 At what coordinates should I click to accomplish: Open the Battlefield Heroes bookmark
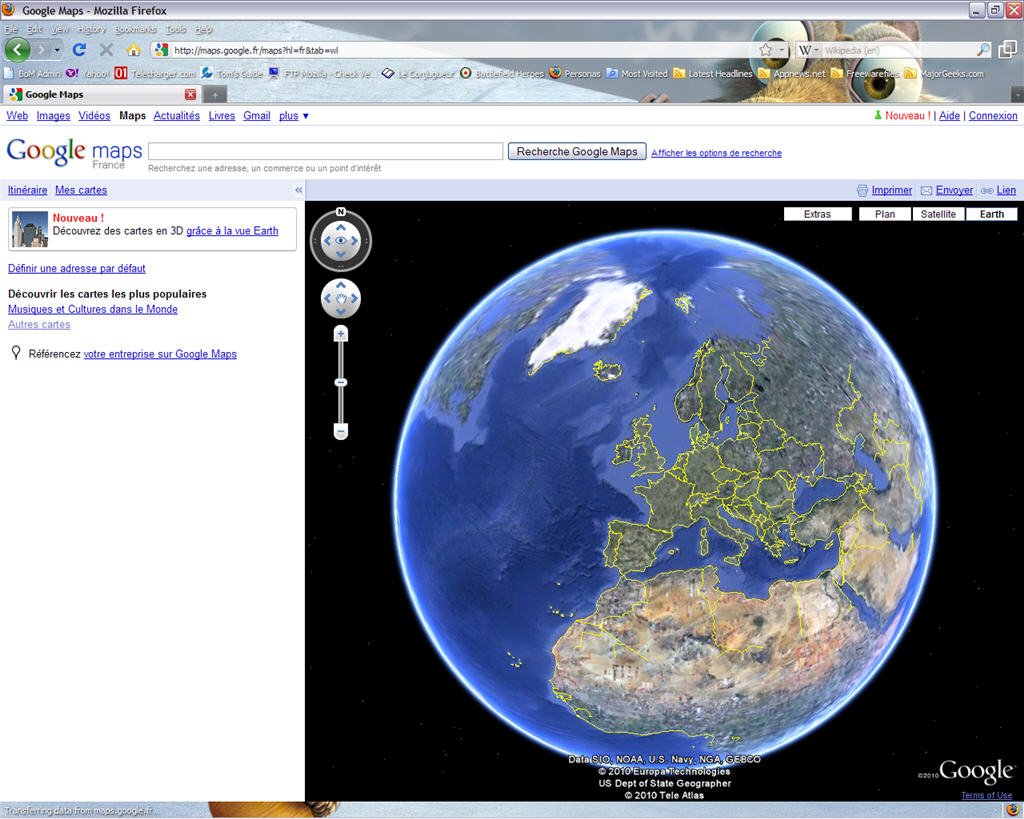tap(502, 73)
